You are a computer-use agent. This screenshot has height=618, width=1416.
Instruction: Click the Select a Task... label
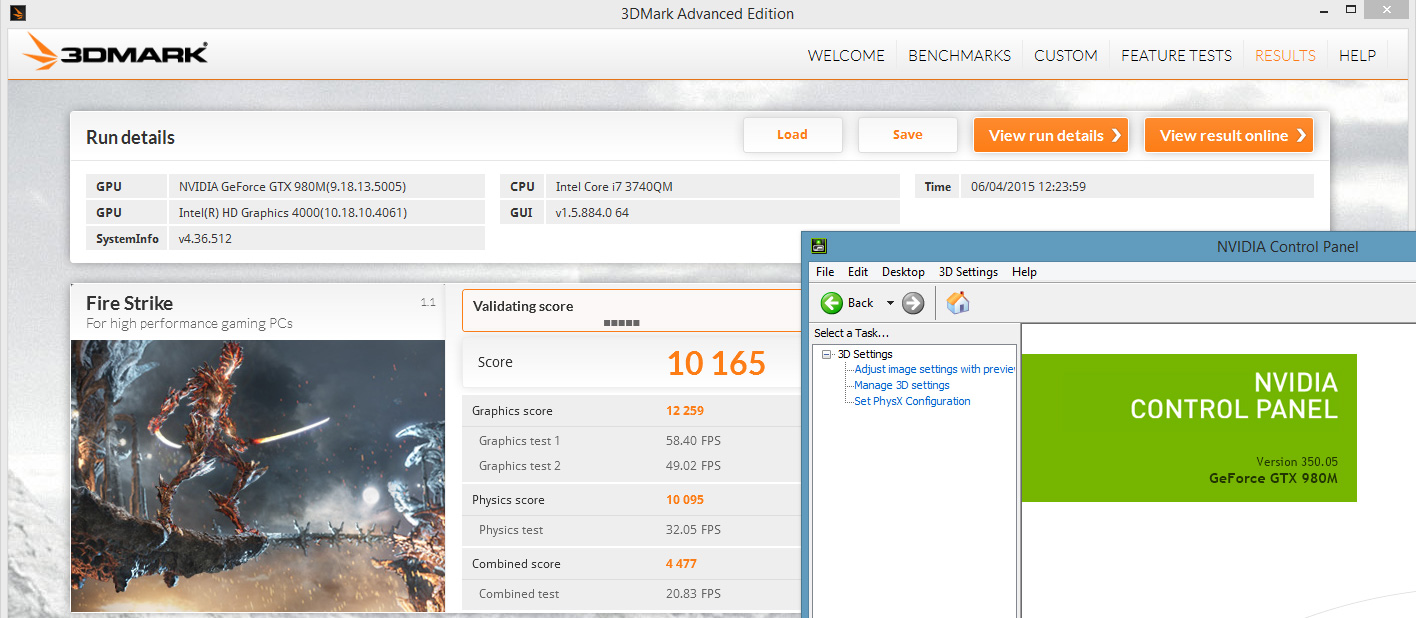[x=851, y=333]
